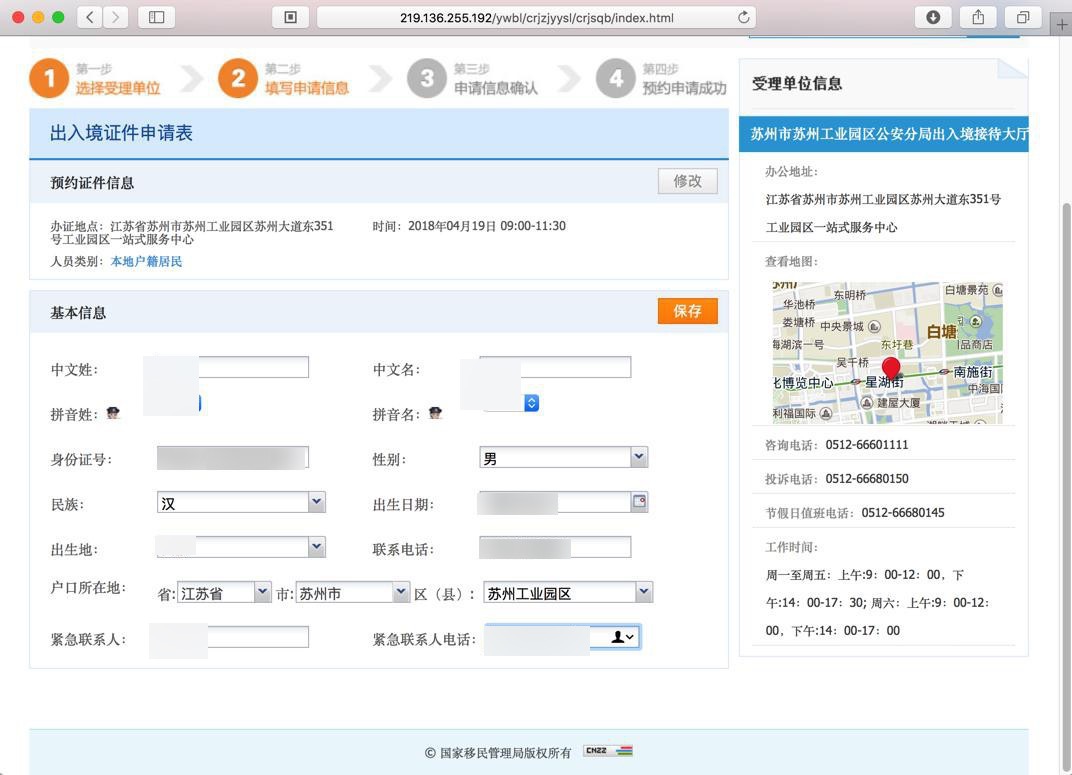This screenshot has width=1072, height=775.
Task: Click the red map location pin
Action: (890, 369)
